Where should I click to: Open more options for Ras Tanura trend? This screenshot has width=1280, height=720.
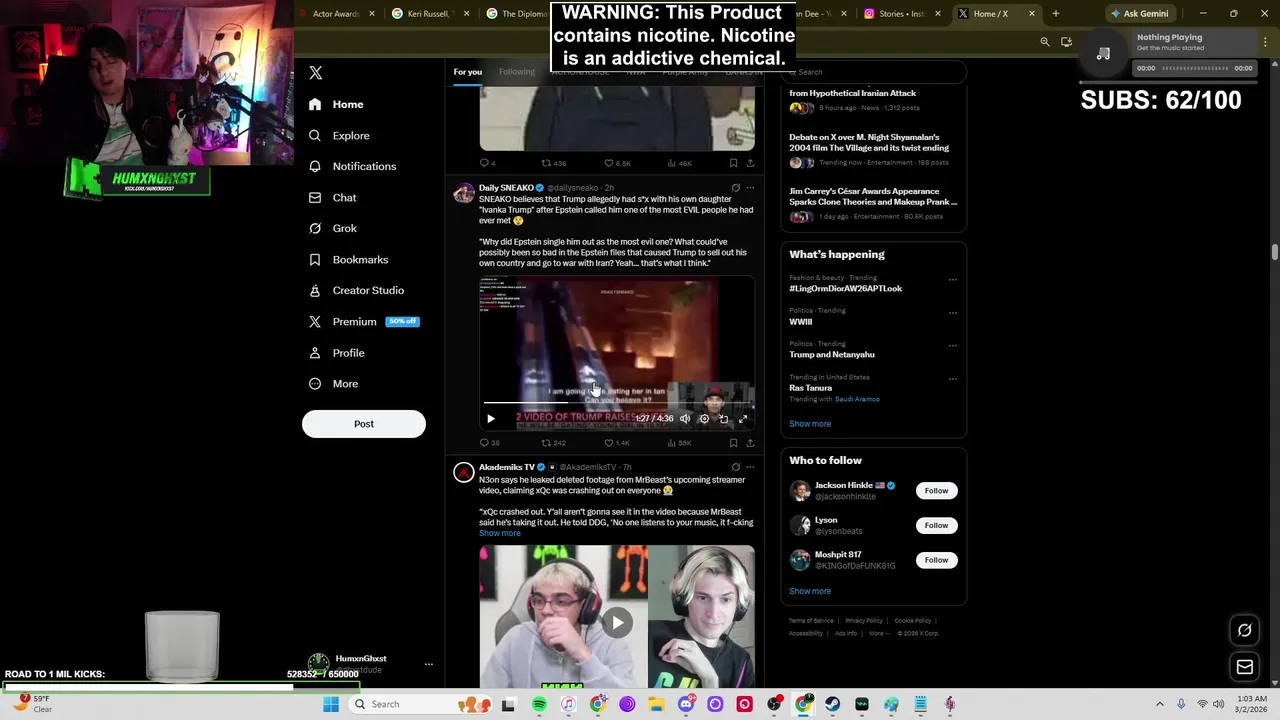(952, 378)
